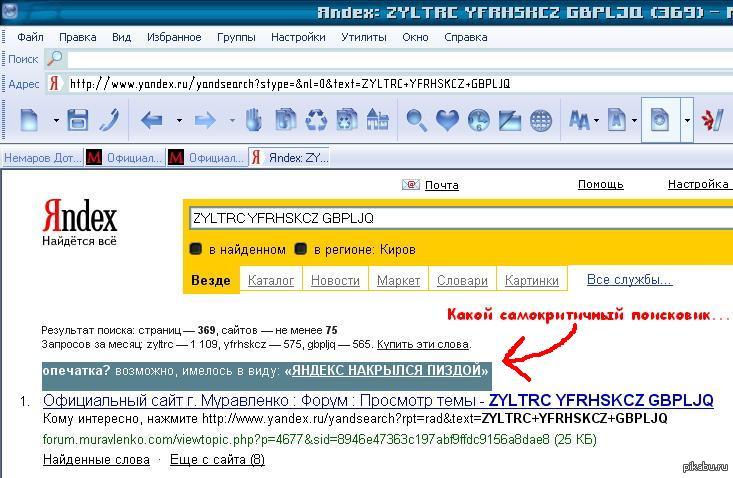Screen dimensions: 733x478
Task: Click the "Найденные слова" link
Action: 96,459
